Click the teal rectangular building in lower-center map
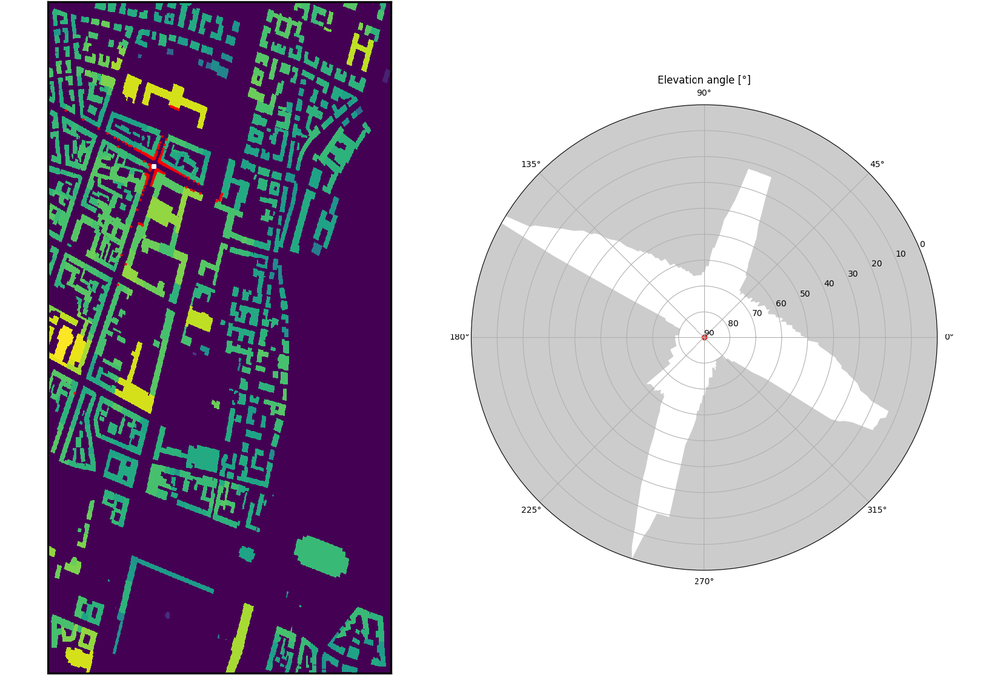Viewport: 1000px width, 675px height. click(x=204, y=458)
